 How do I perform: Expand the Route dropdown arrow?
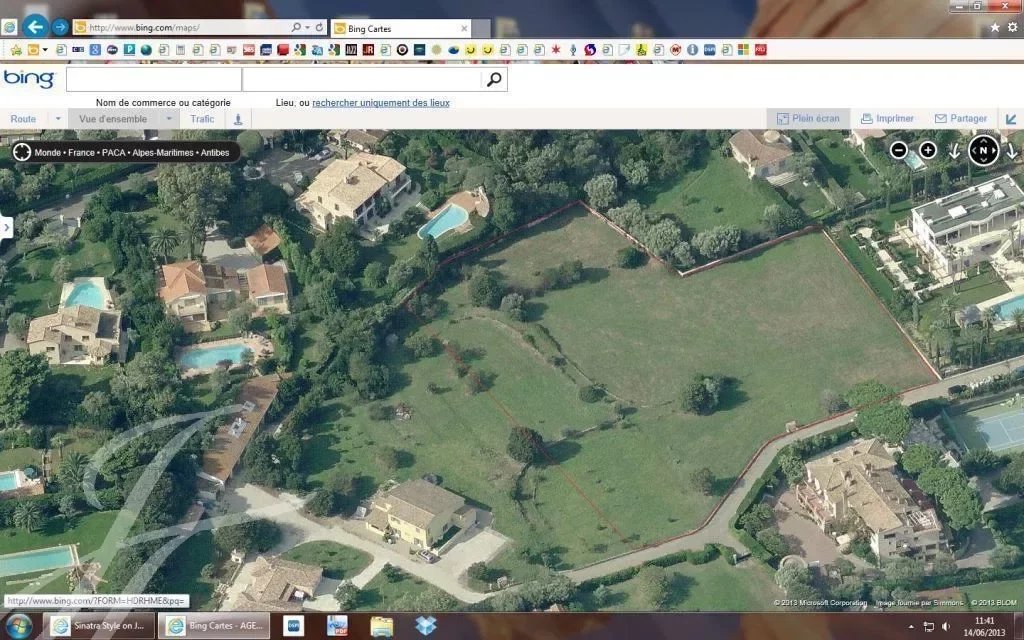coord(57,119)
